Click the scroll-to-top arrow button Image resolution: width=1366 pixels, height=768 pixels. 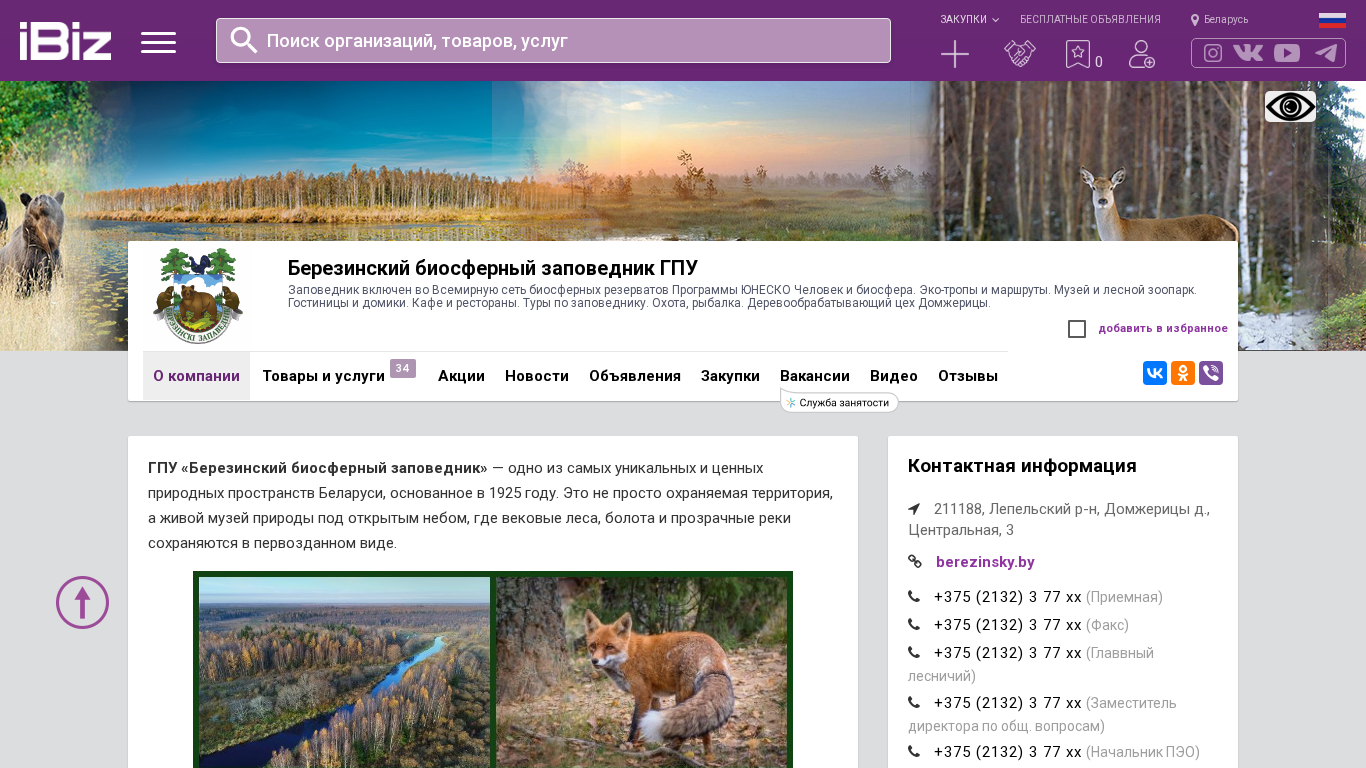82,602
